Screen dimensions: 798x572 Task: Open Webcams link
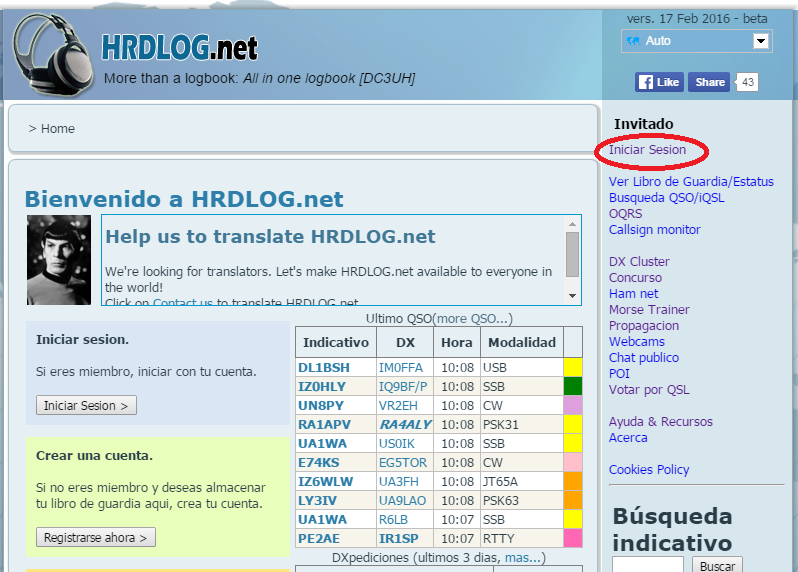637,341
